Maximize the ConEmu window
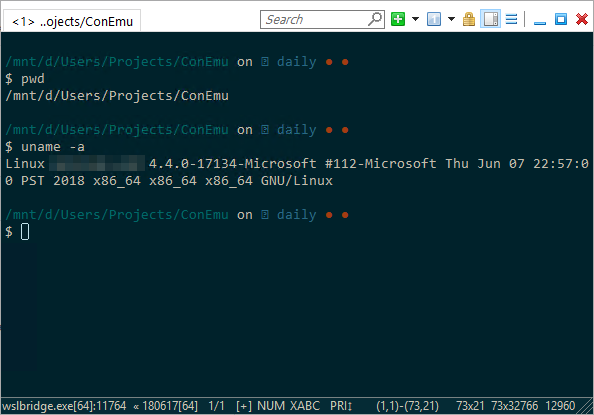Viewport: 594px width, 415px height. tap(561, 19)
